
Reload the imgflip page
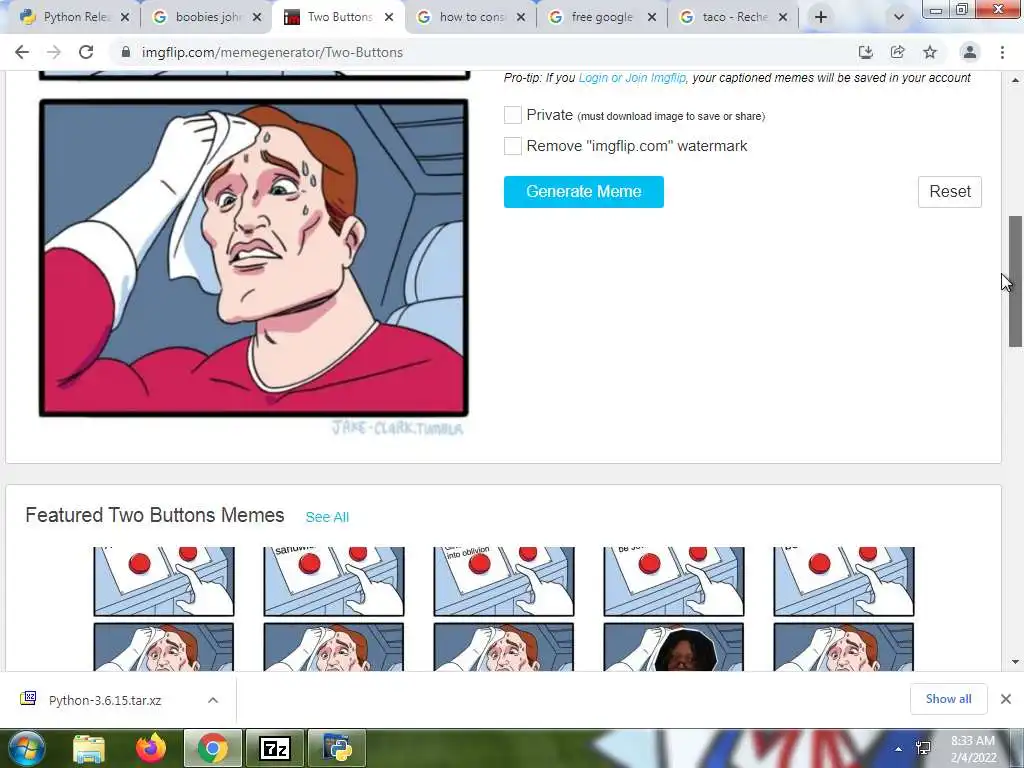coord(86,52)
